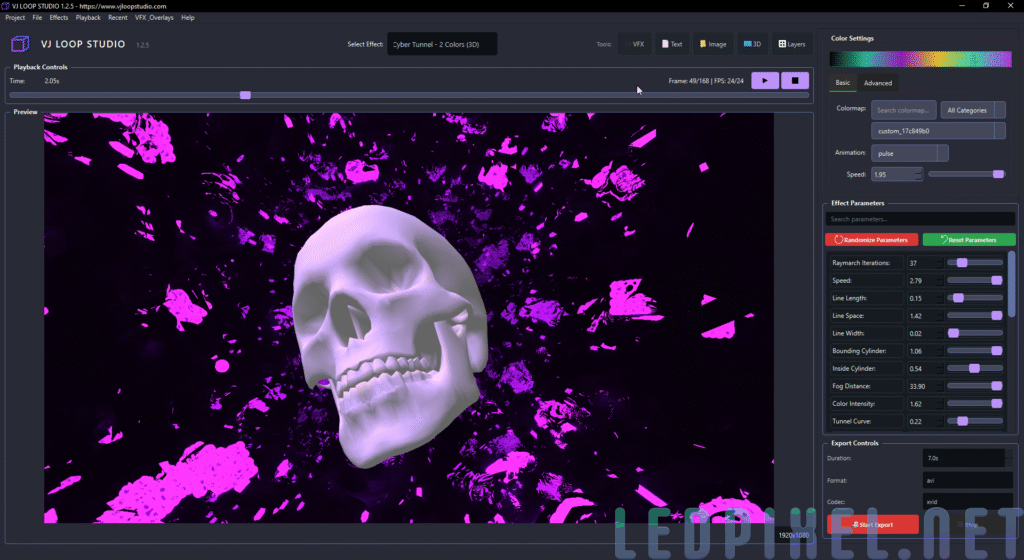
Task: Open the Effects menu
Action: tap(58, 18)
